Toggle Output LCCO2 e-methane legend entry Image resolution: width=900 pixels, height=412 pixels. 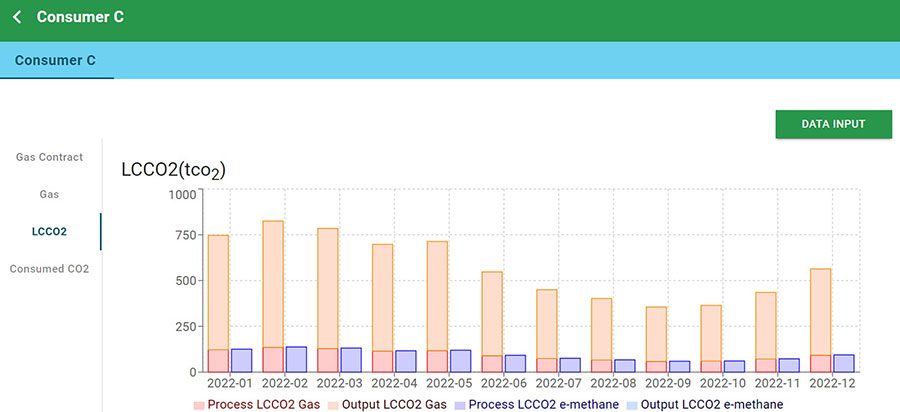705,405
